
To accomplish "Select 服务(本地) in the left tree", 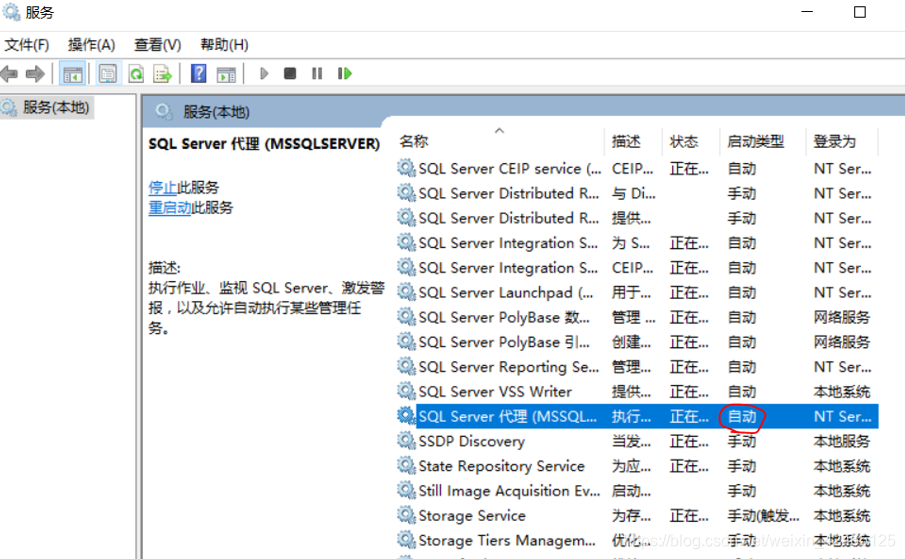I will click(55, 107).
